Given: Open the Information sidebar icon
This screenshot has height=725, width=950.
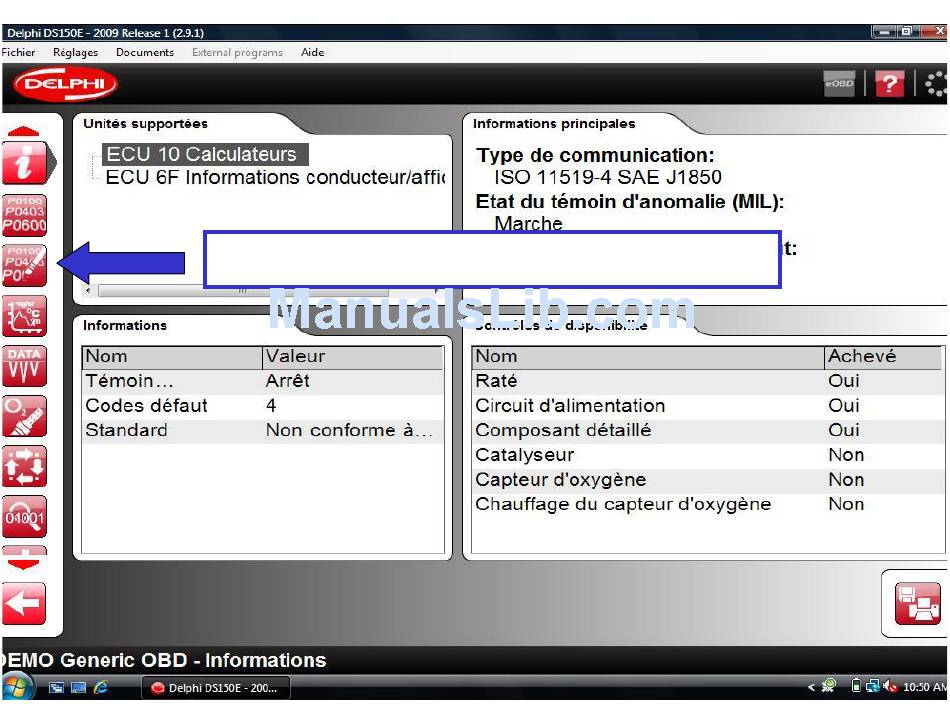Looking at the screenshot, I should click(x=24, y=163).
